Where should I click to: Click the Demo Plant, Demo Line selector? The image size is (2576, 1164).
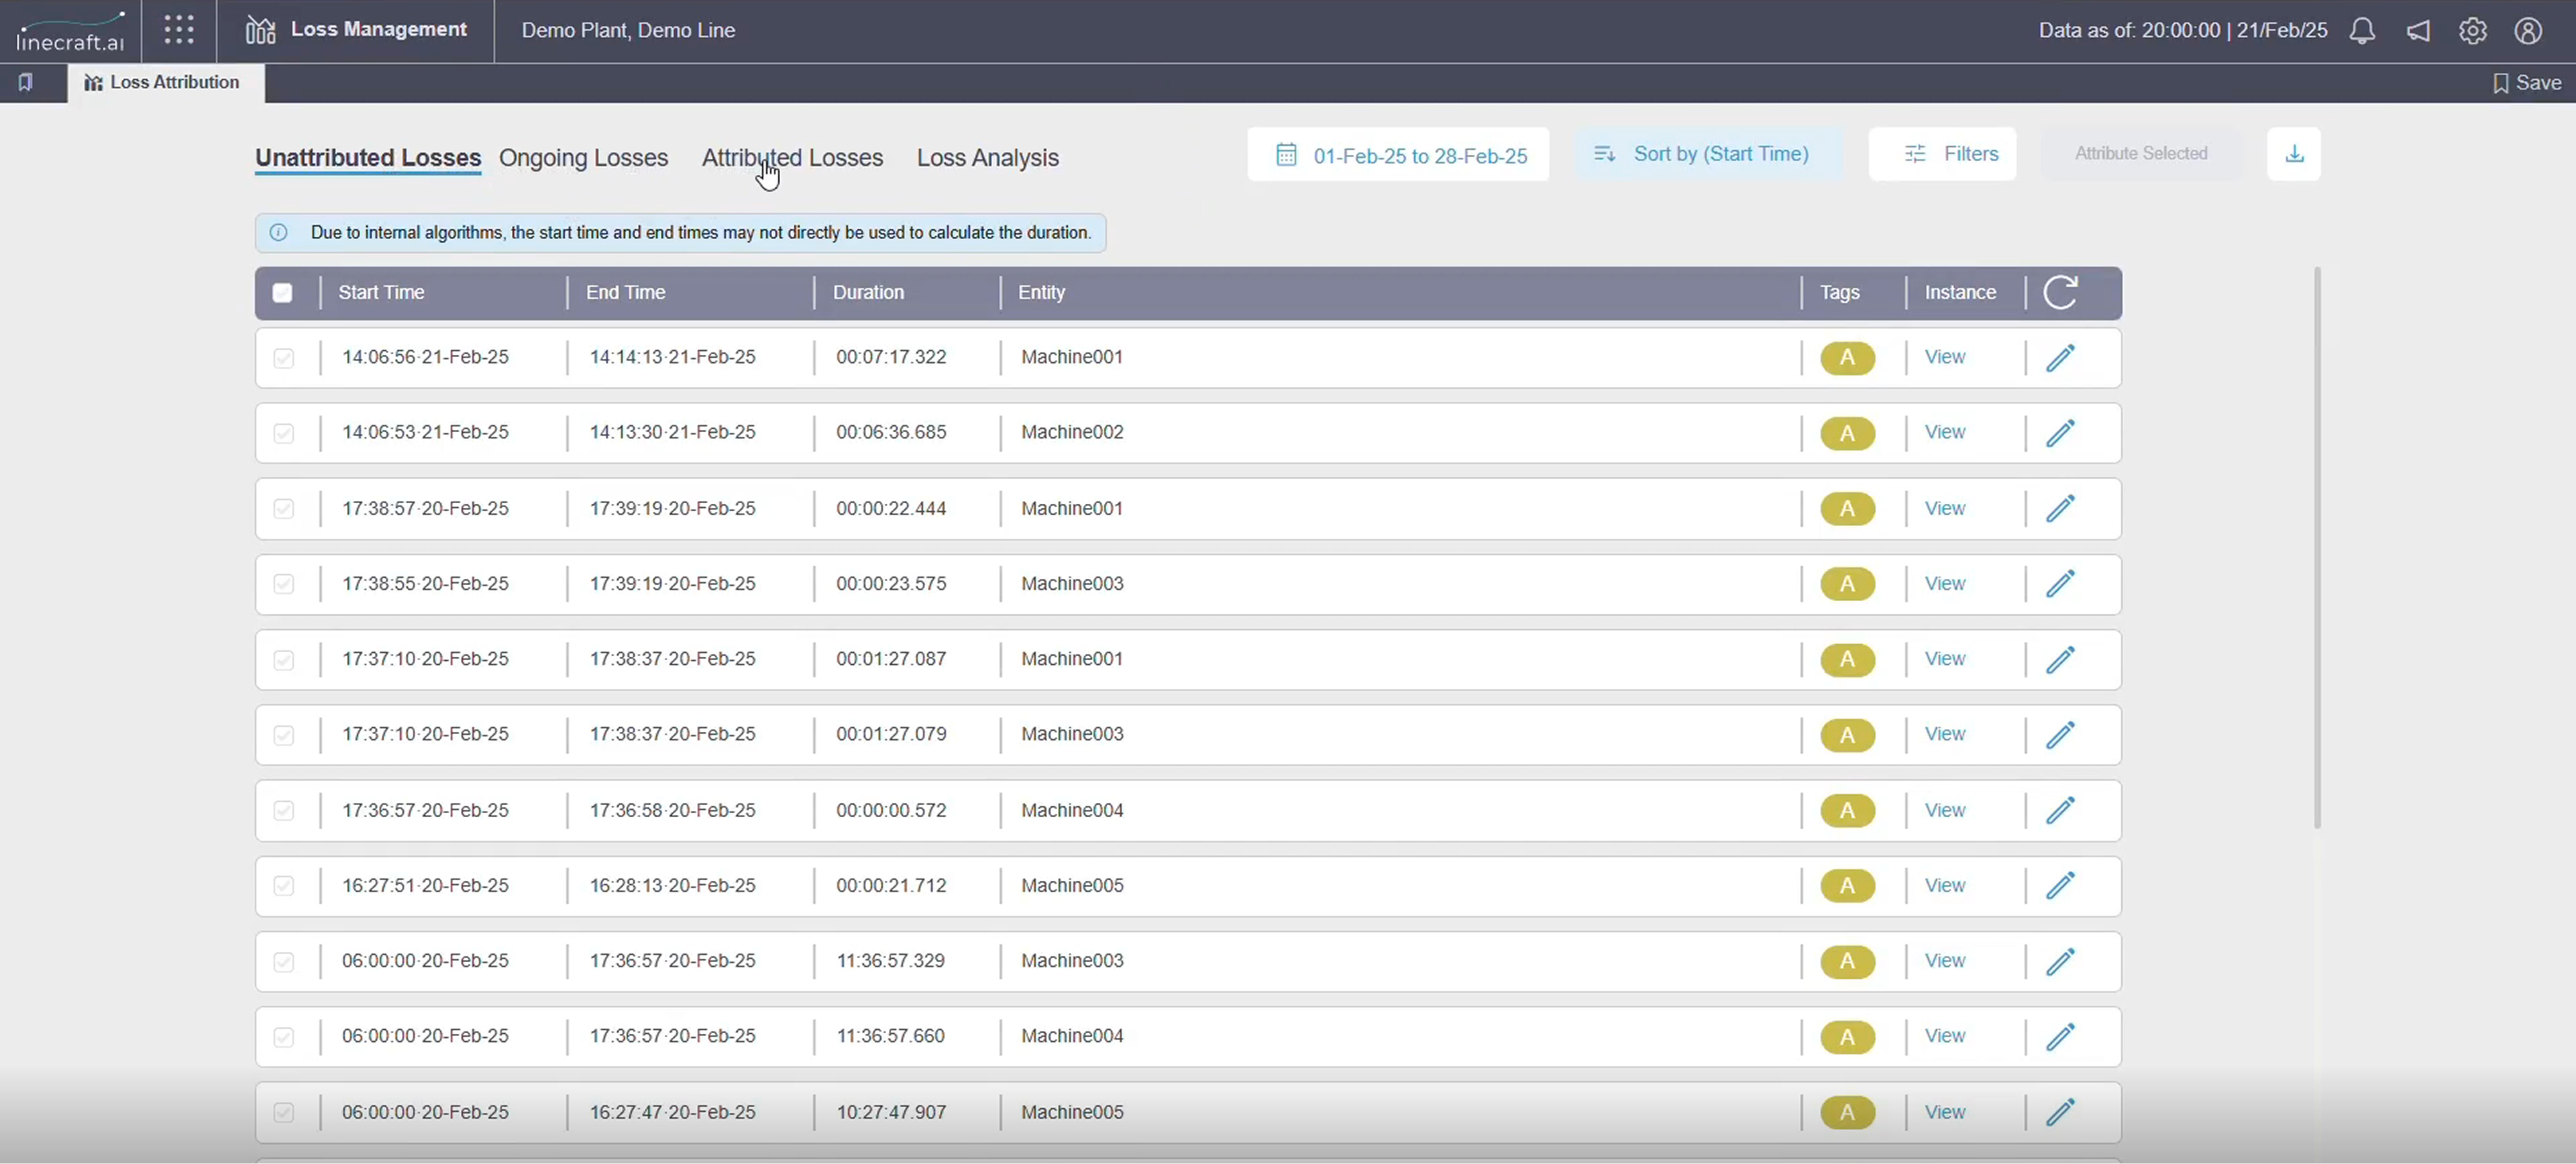pyautogui.click(x=628, y=31)
